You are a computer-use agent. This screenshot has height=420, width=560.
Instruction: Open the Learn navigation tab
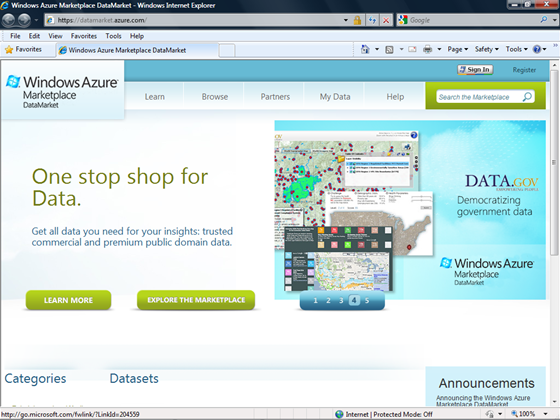coord(155,96)
